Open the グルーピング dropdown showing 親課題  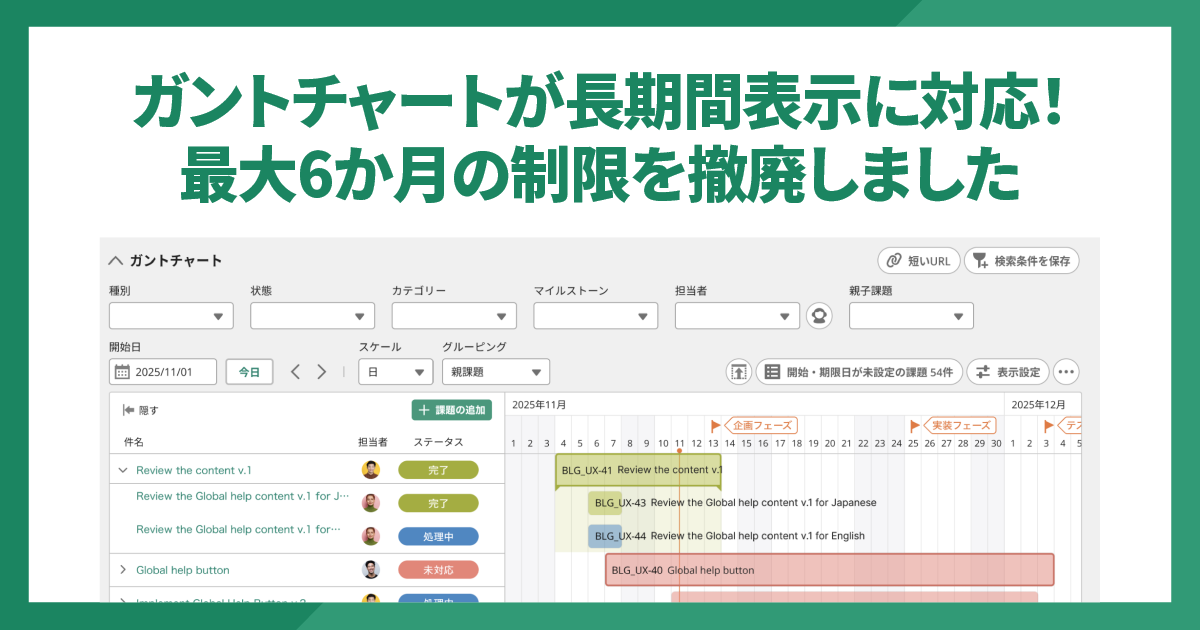(x=495, y=371)
